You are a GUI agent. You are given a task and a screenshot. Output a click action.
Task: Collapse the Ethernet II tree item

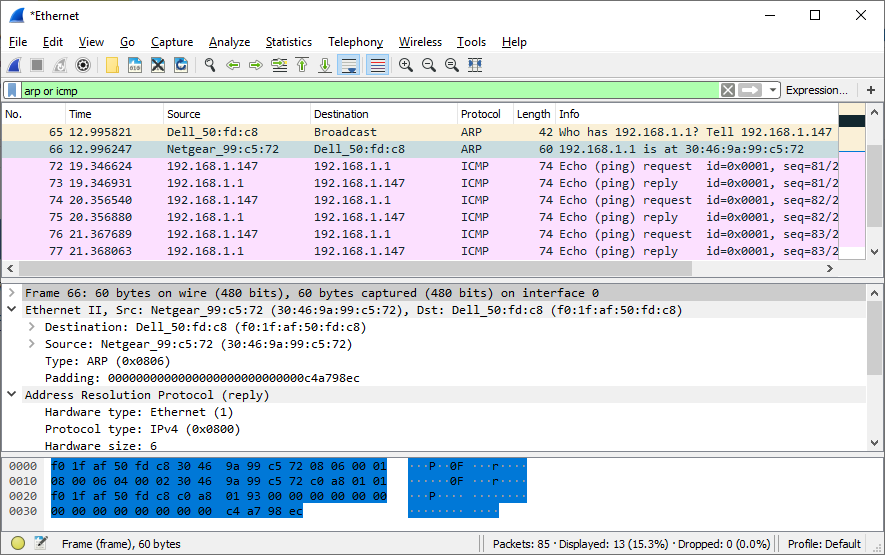(x=11, y=309)
